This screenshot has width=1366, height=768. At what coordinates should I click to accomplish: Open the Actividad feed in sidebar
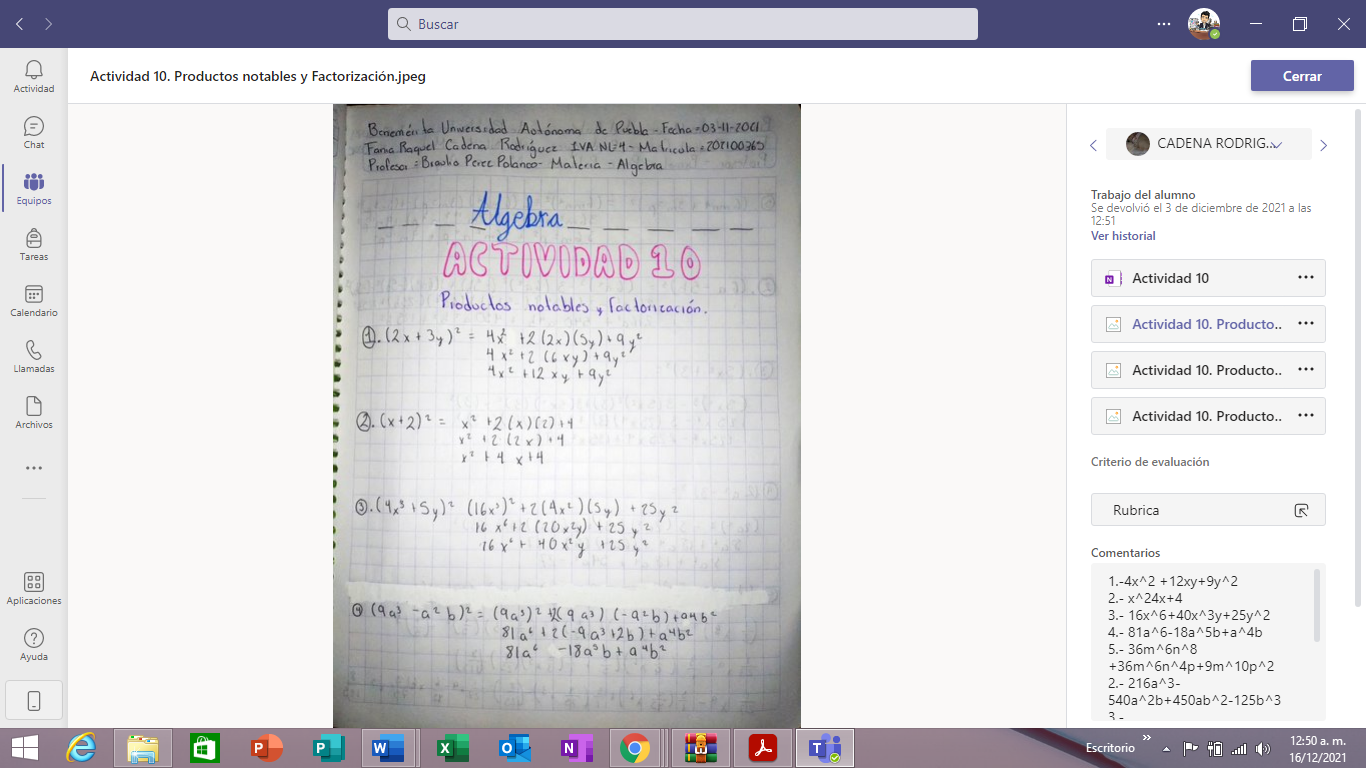34,76
